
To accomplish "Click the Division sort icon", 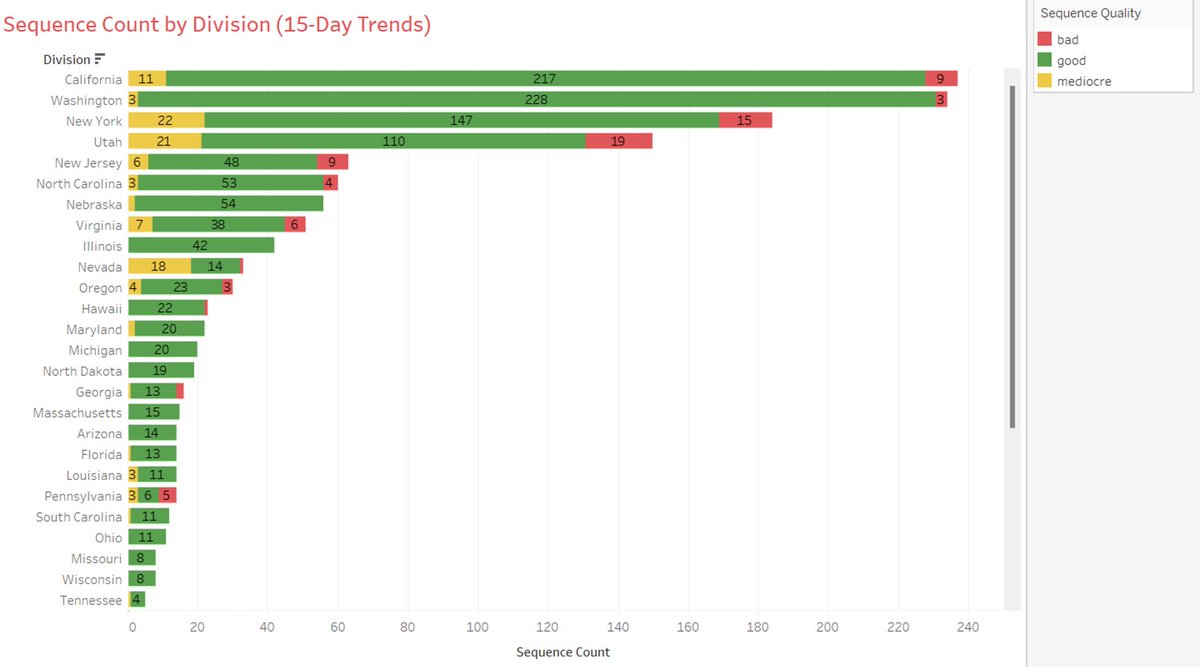I will coord(100,60).
